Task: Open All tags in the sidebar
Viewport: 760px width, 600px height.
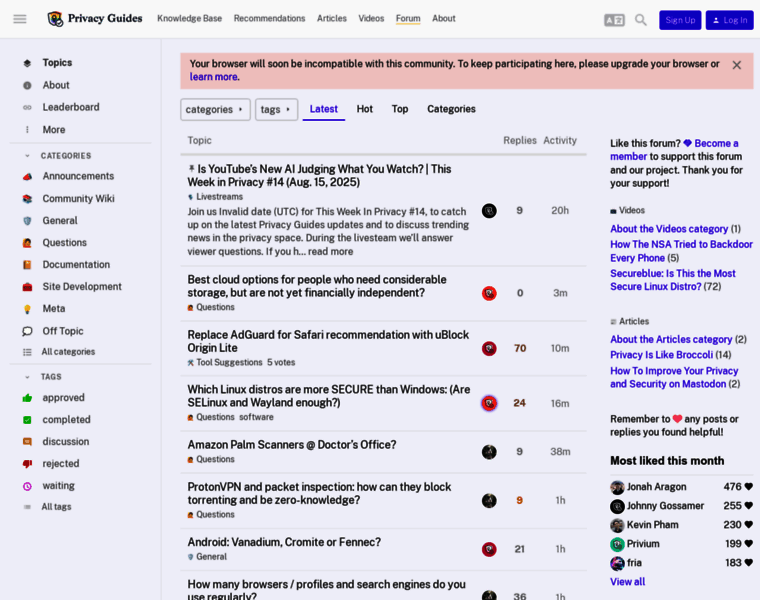Action: point(56,507)
